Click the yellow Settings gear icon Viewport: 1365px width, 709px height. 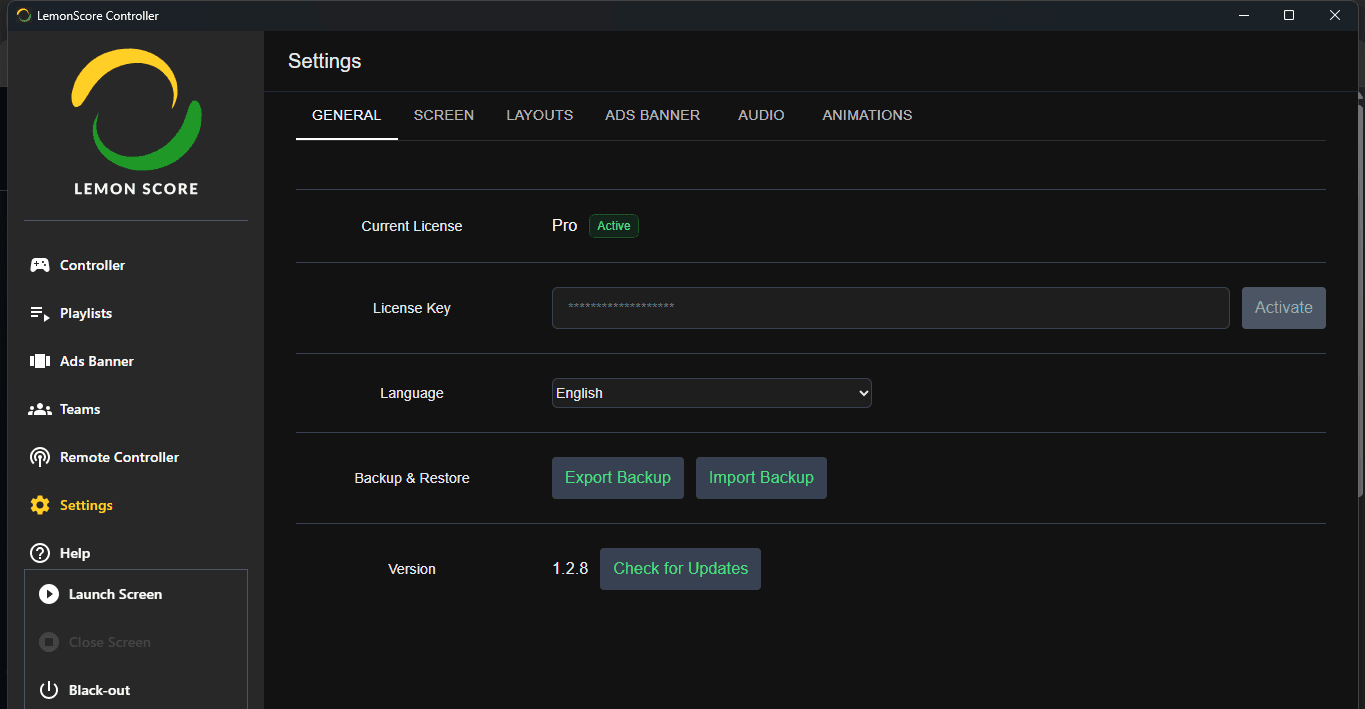[40, 505]
